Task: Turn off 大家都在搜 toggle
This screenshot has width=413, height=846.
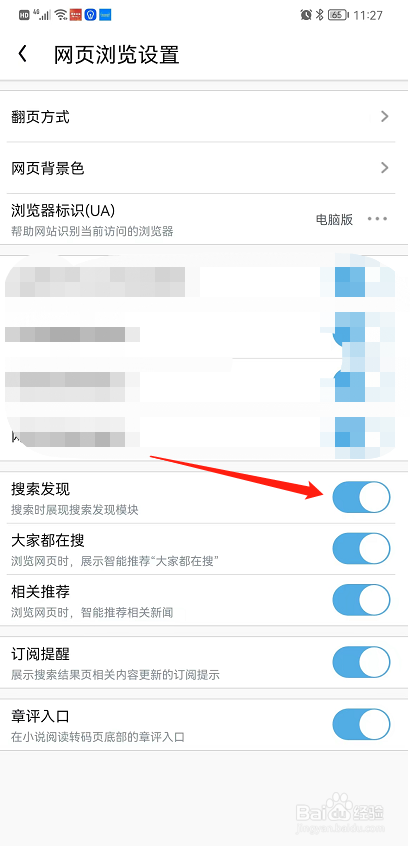Action: (361, 548)
